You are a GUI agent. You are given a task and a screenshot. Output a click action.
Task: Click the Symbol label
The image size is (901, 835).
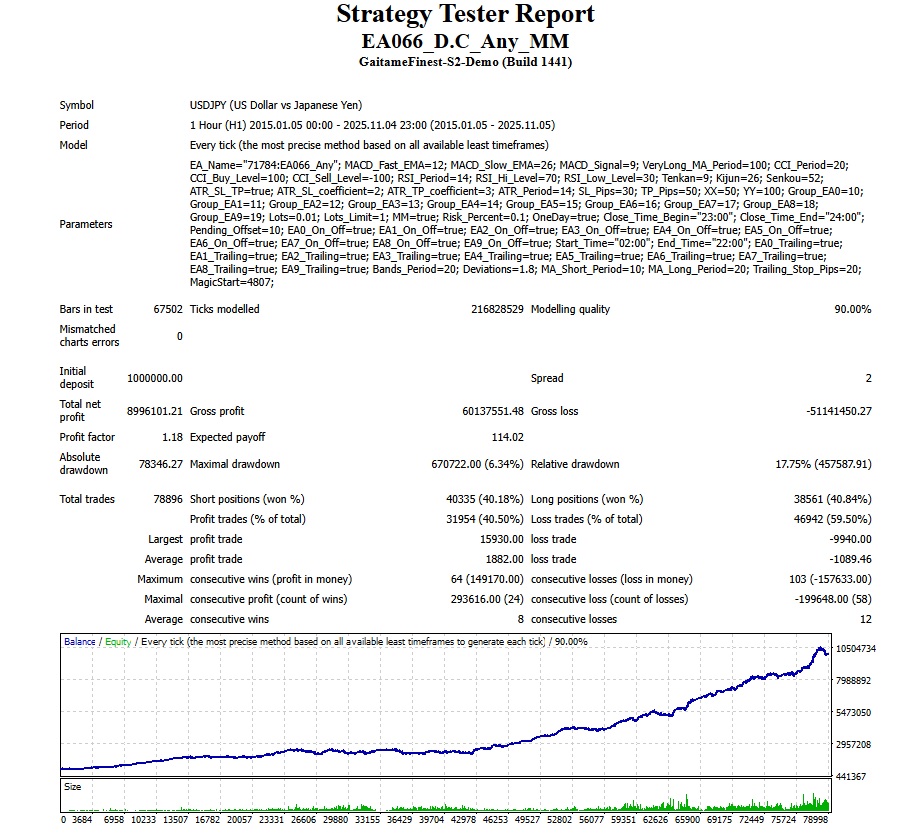pyautogui.click(x=76, y=105)
